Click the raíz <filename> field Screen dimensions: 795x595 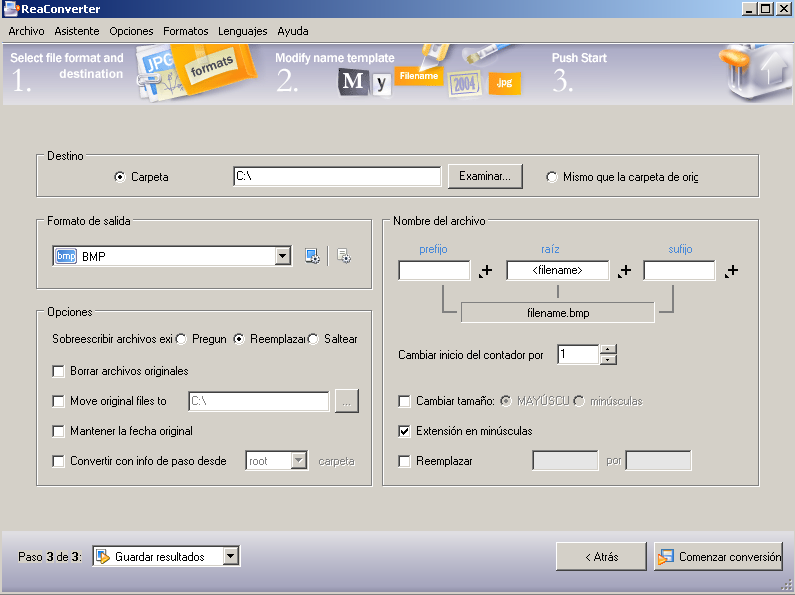(558, 271)
